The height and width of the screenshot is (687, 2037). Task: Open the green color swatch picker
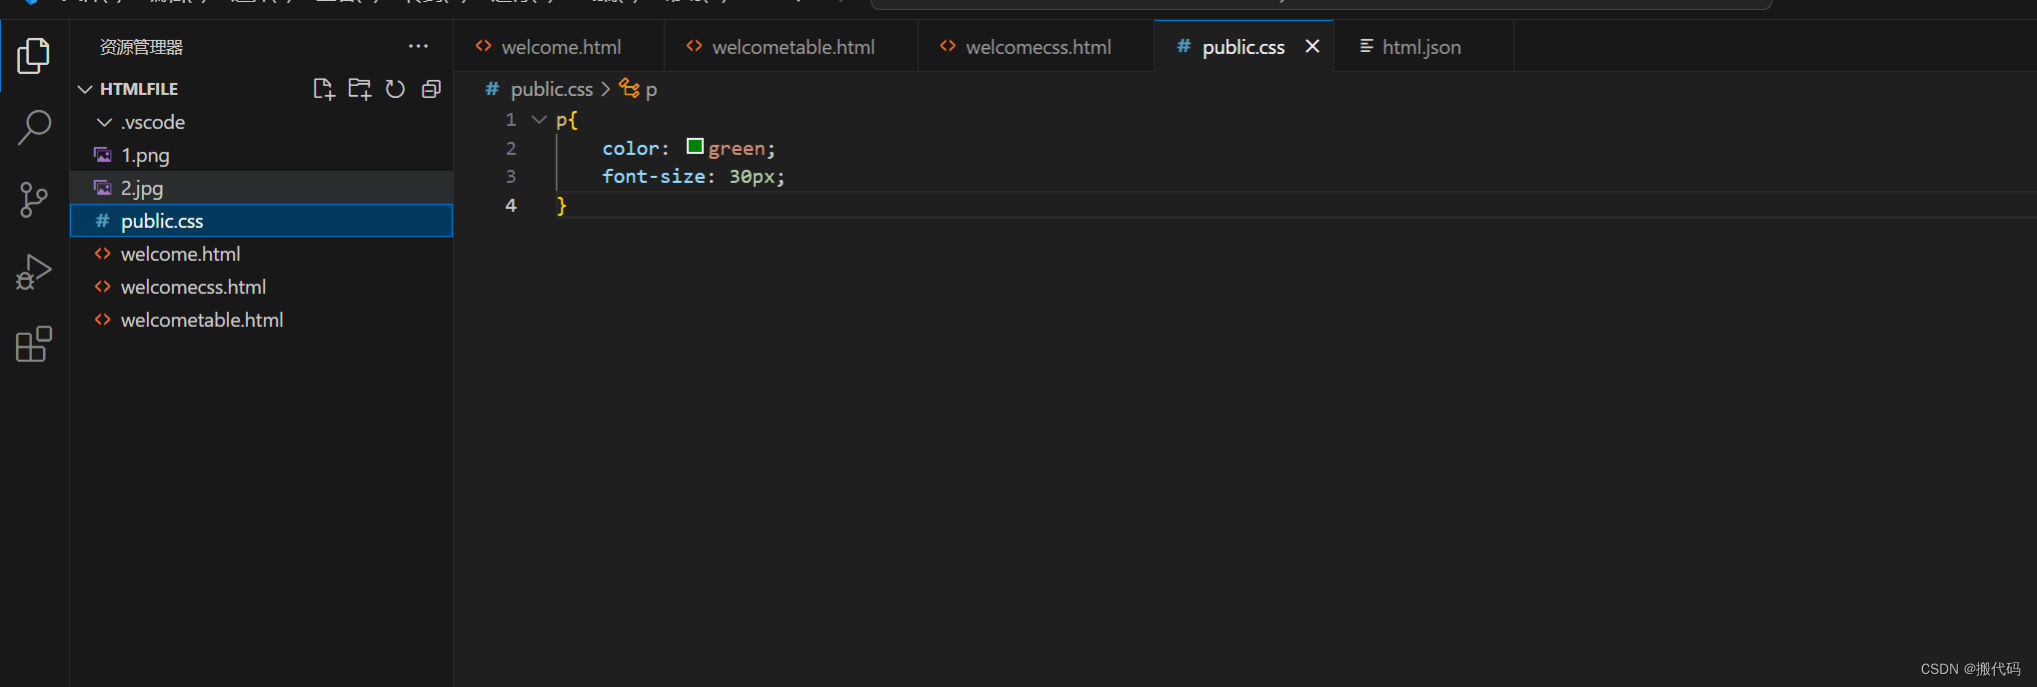tap(695, 146)
